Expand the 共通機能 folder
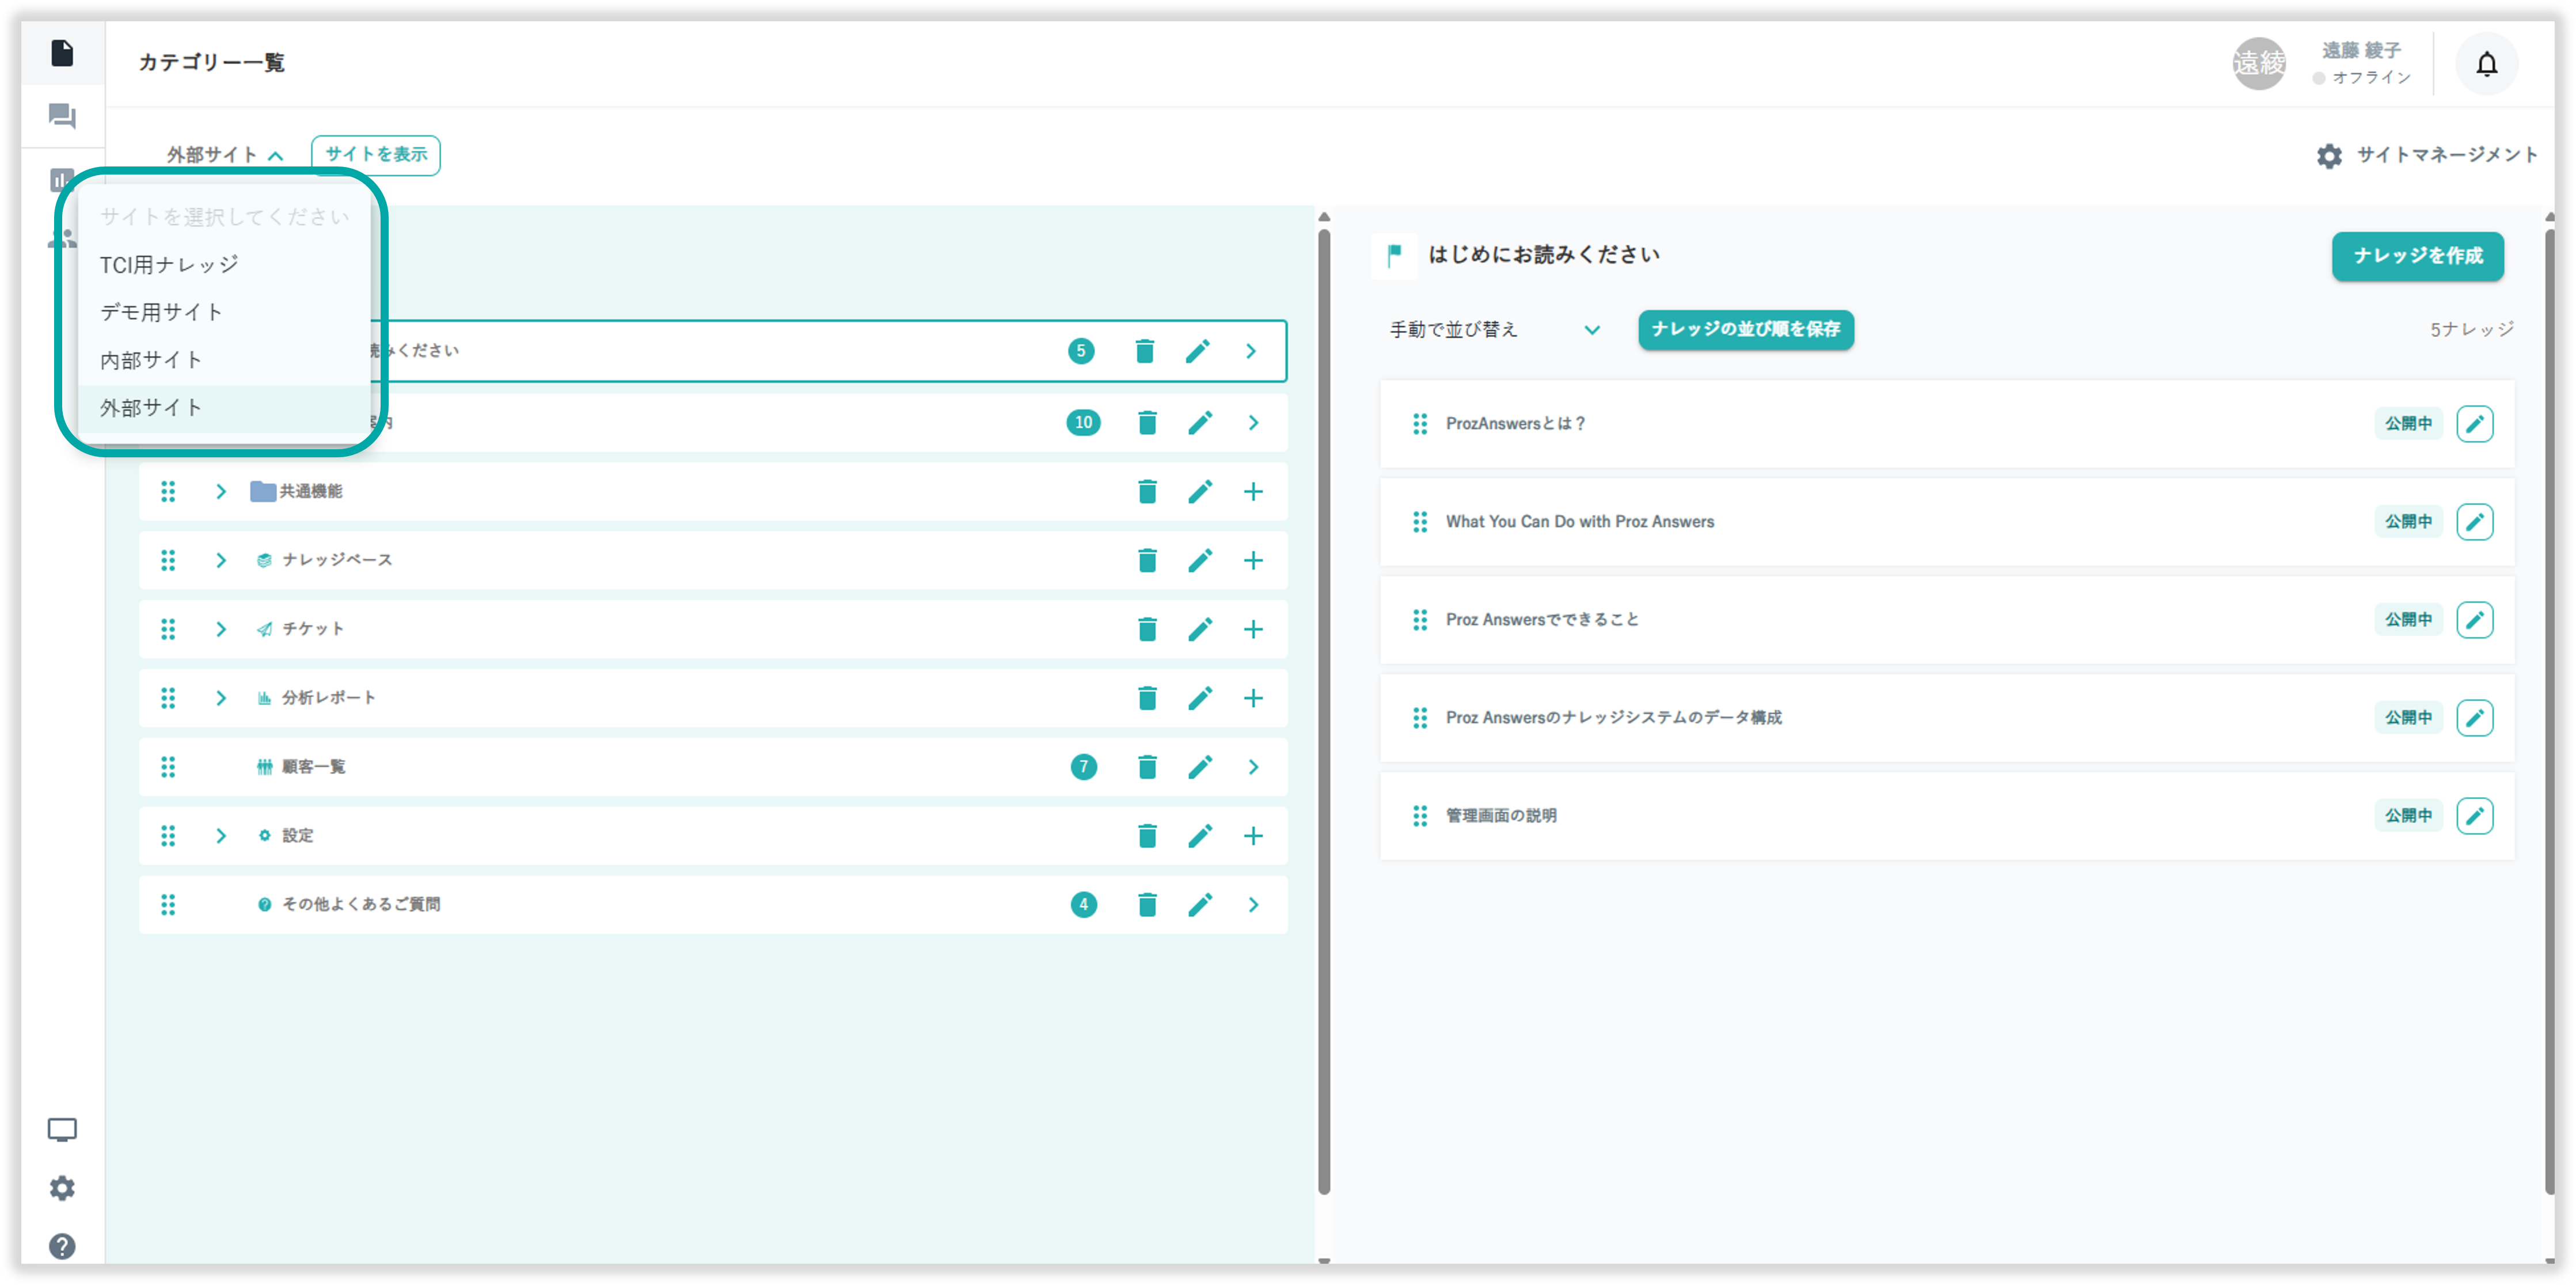This screenshot has width=2576, height=1285. click(x=221, y=492)
